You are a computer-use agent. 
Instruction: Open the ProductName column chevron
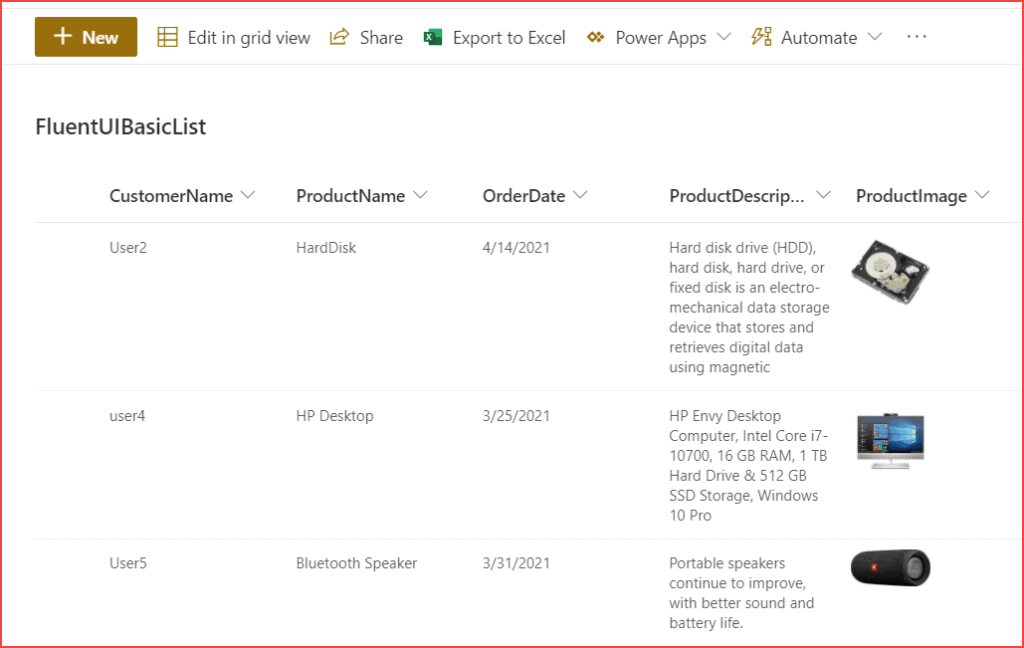[x=421, y=195]
